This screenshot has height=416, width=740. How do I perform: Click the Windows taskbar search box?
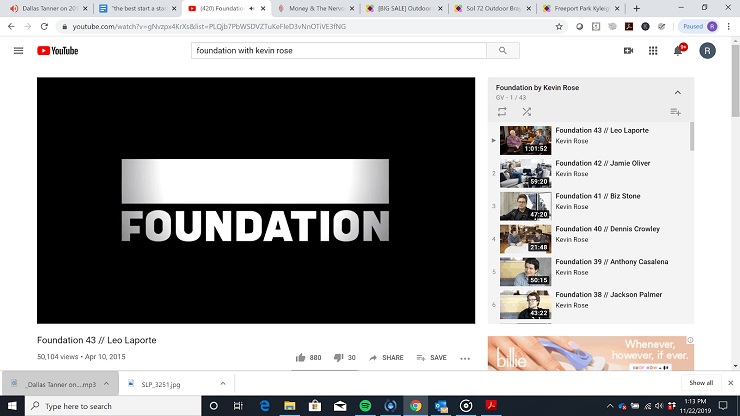point(112,406)
